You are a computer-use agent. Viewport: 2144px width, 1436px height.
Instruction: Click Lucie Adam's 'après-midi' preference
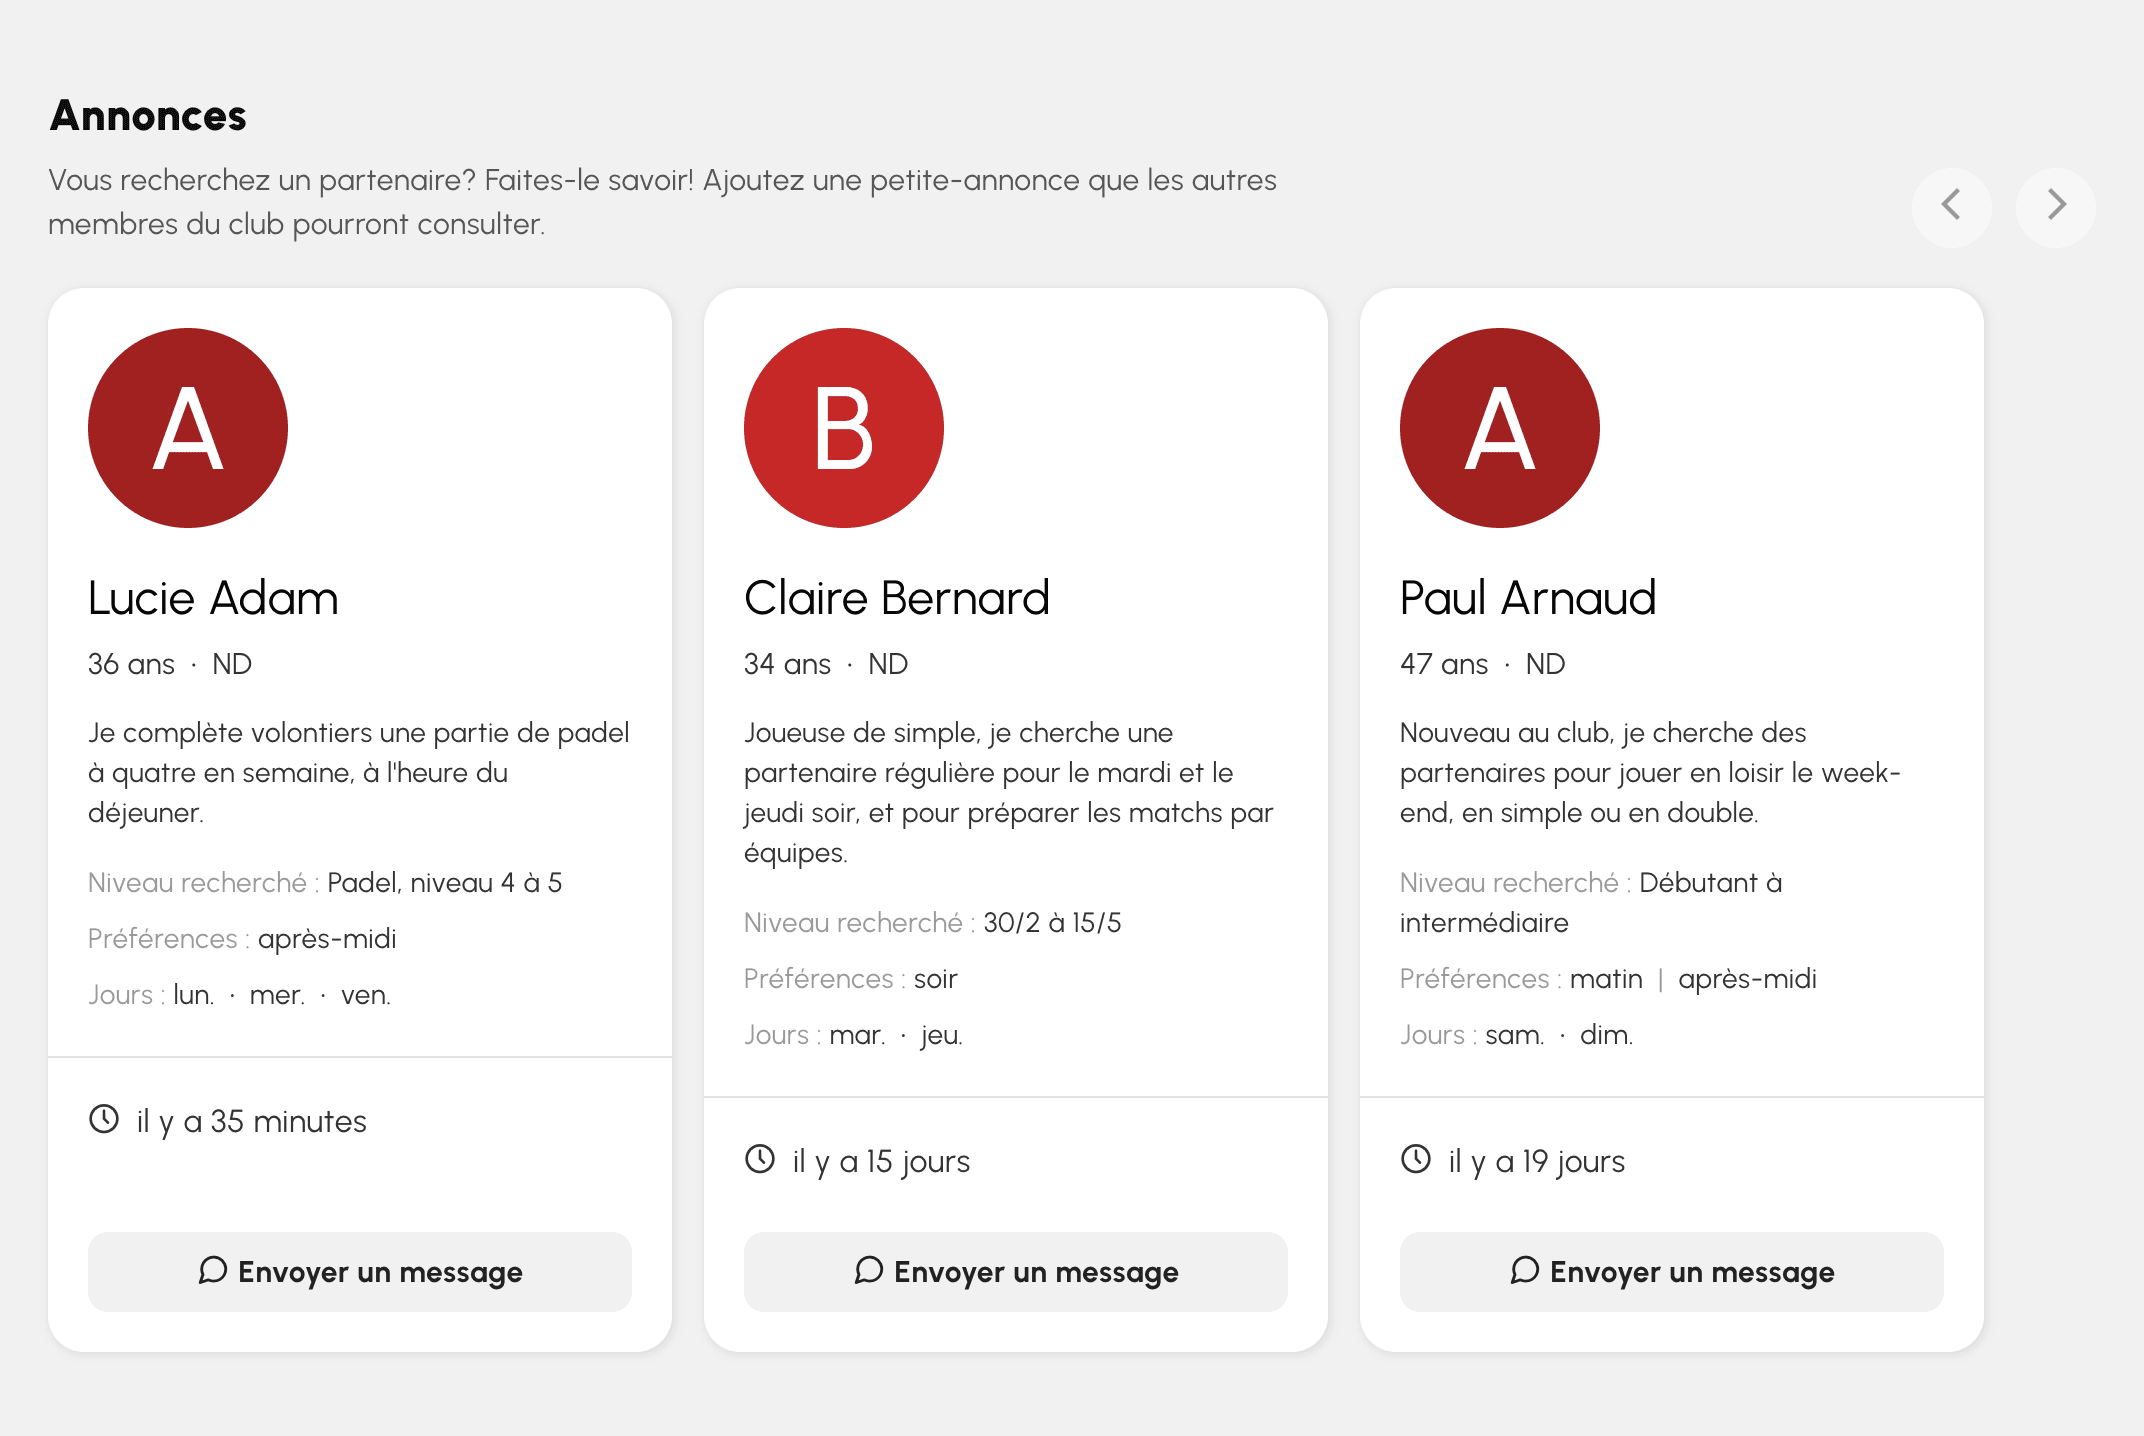327,939
